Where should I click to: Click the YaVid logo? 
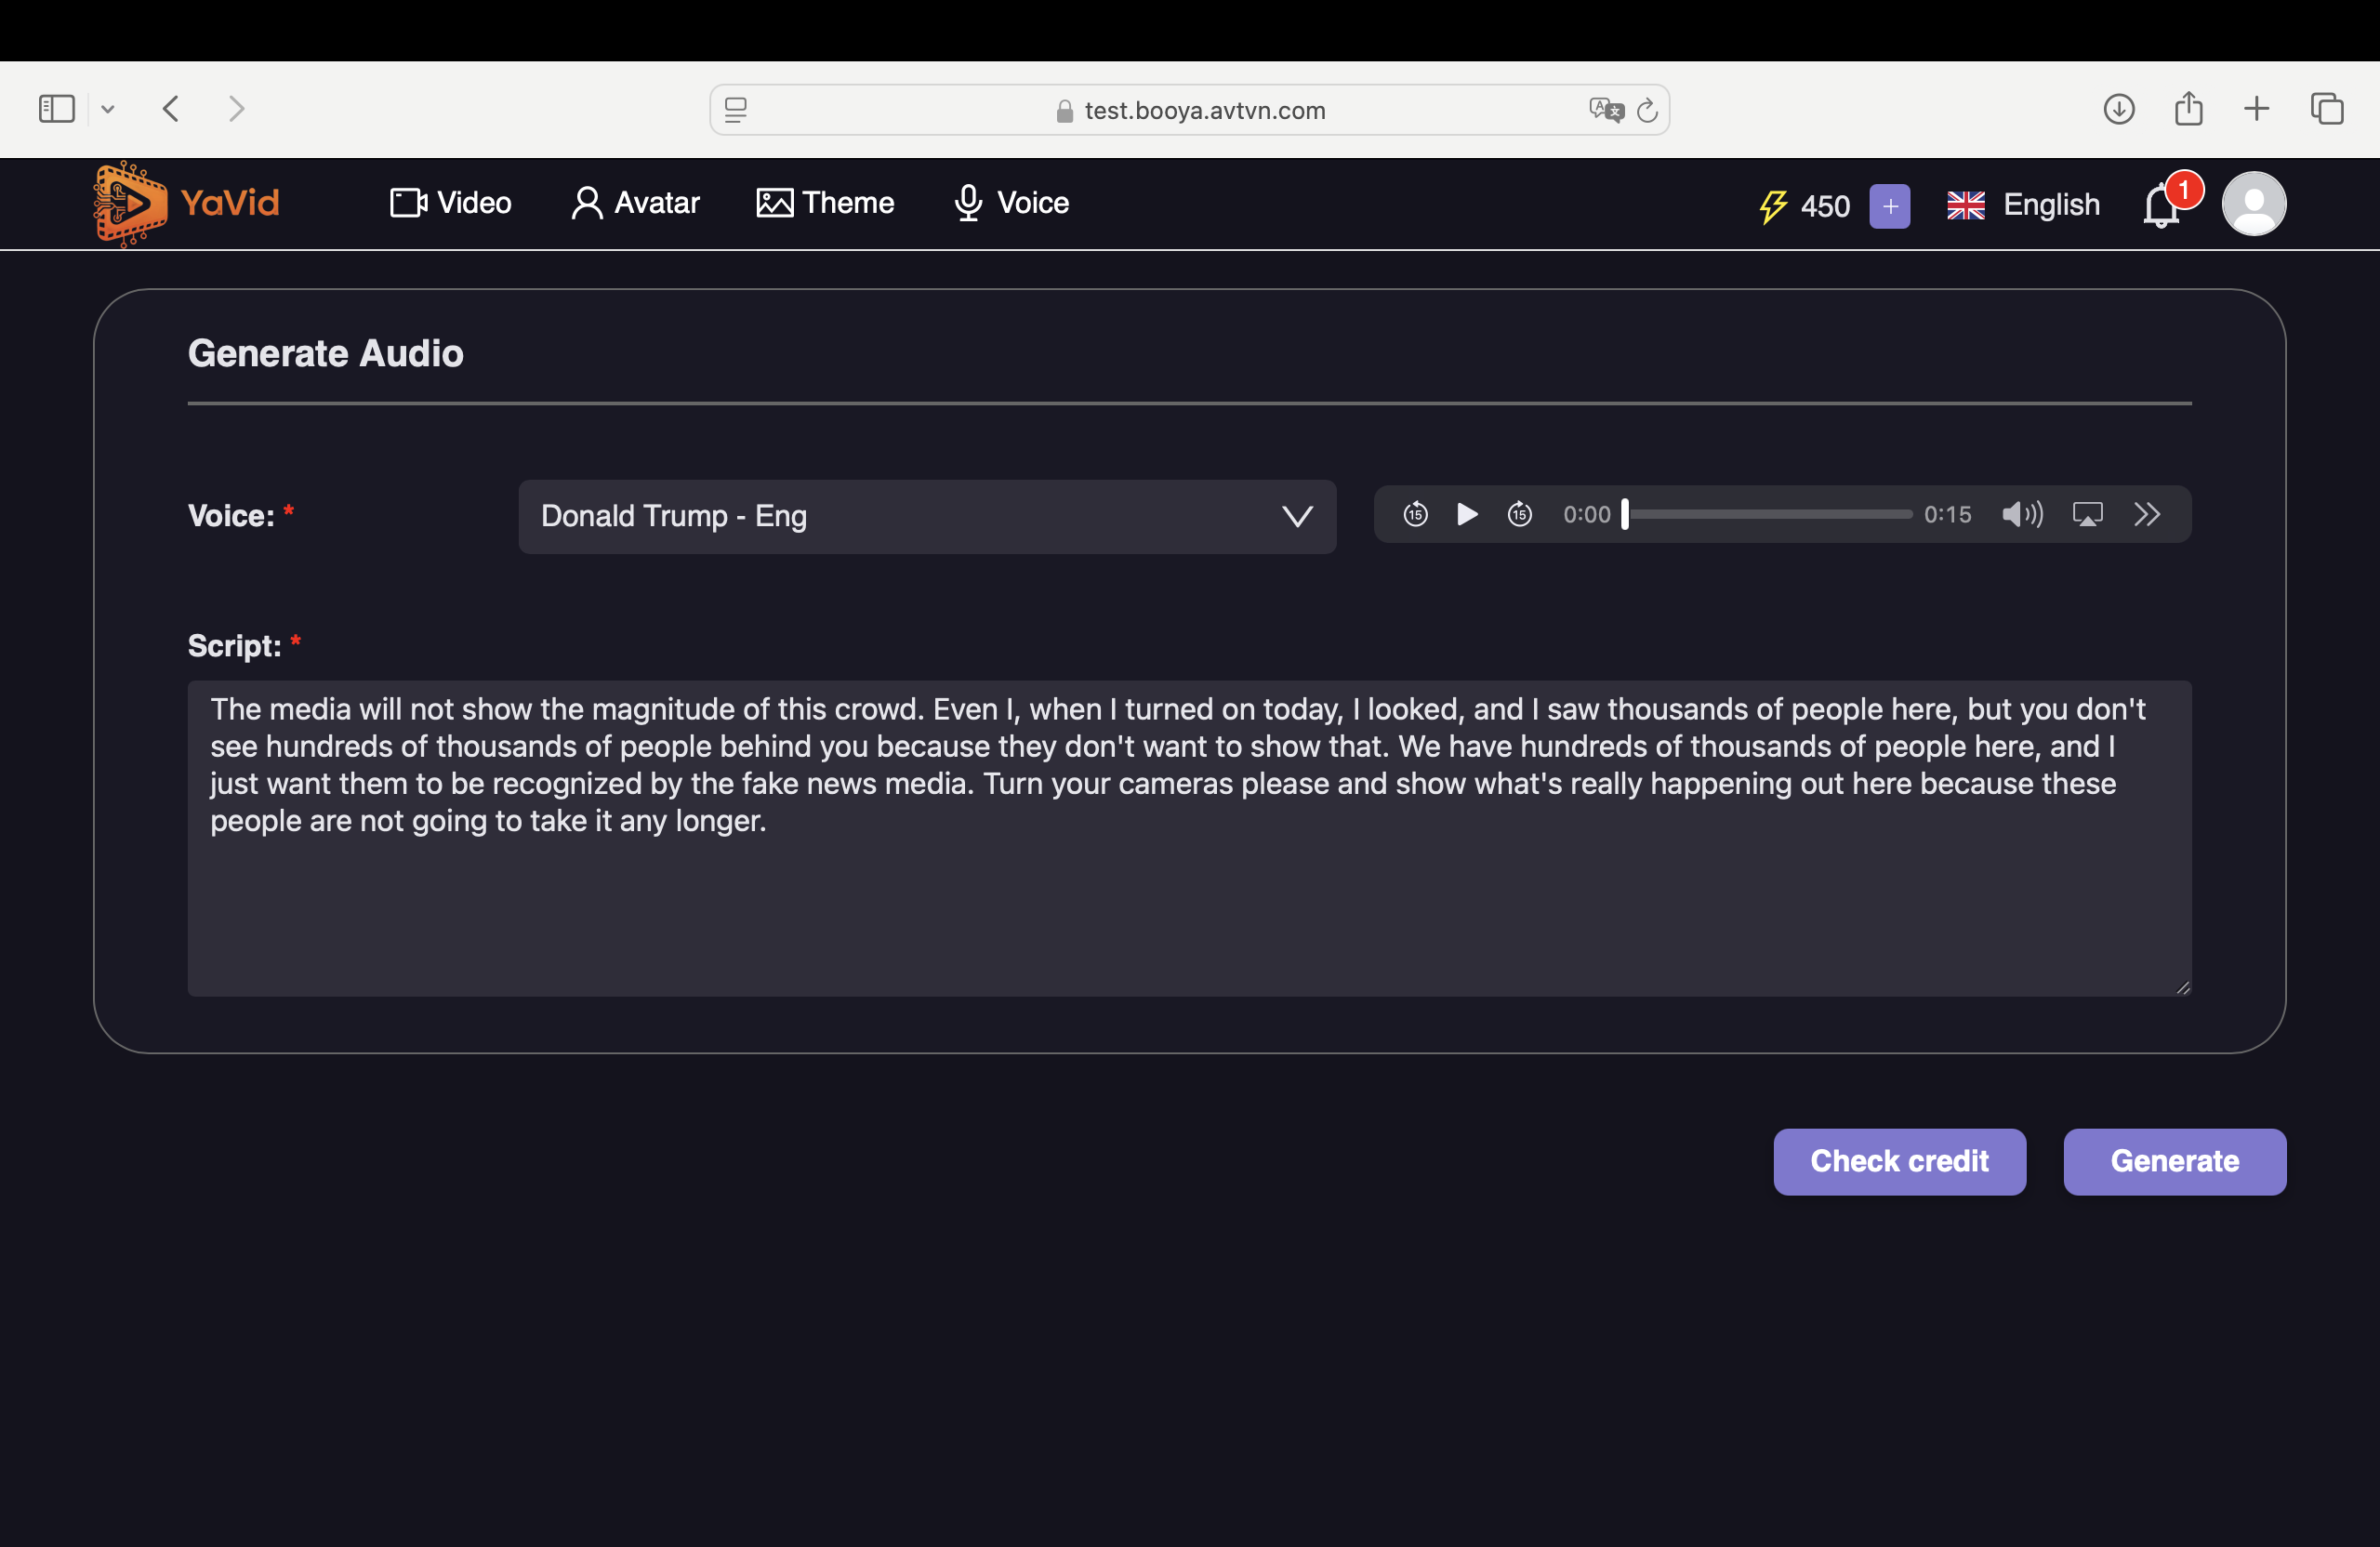pos(186,204)
